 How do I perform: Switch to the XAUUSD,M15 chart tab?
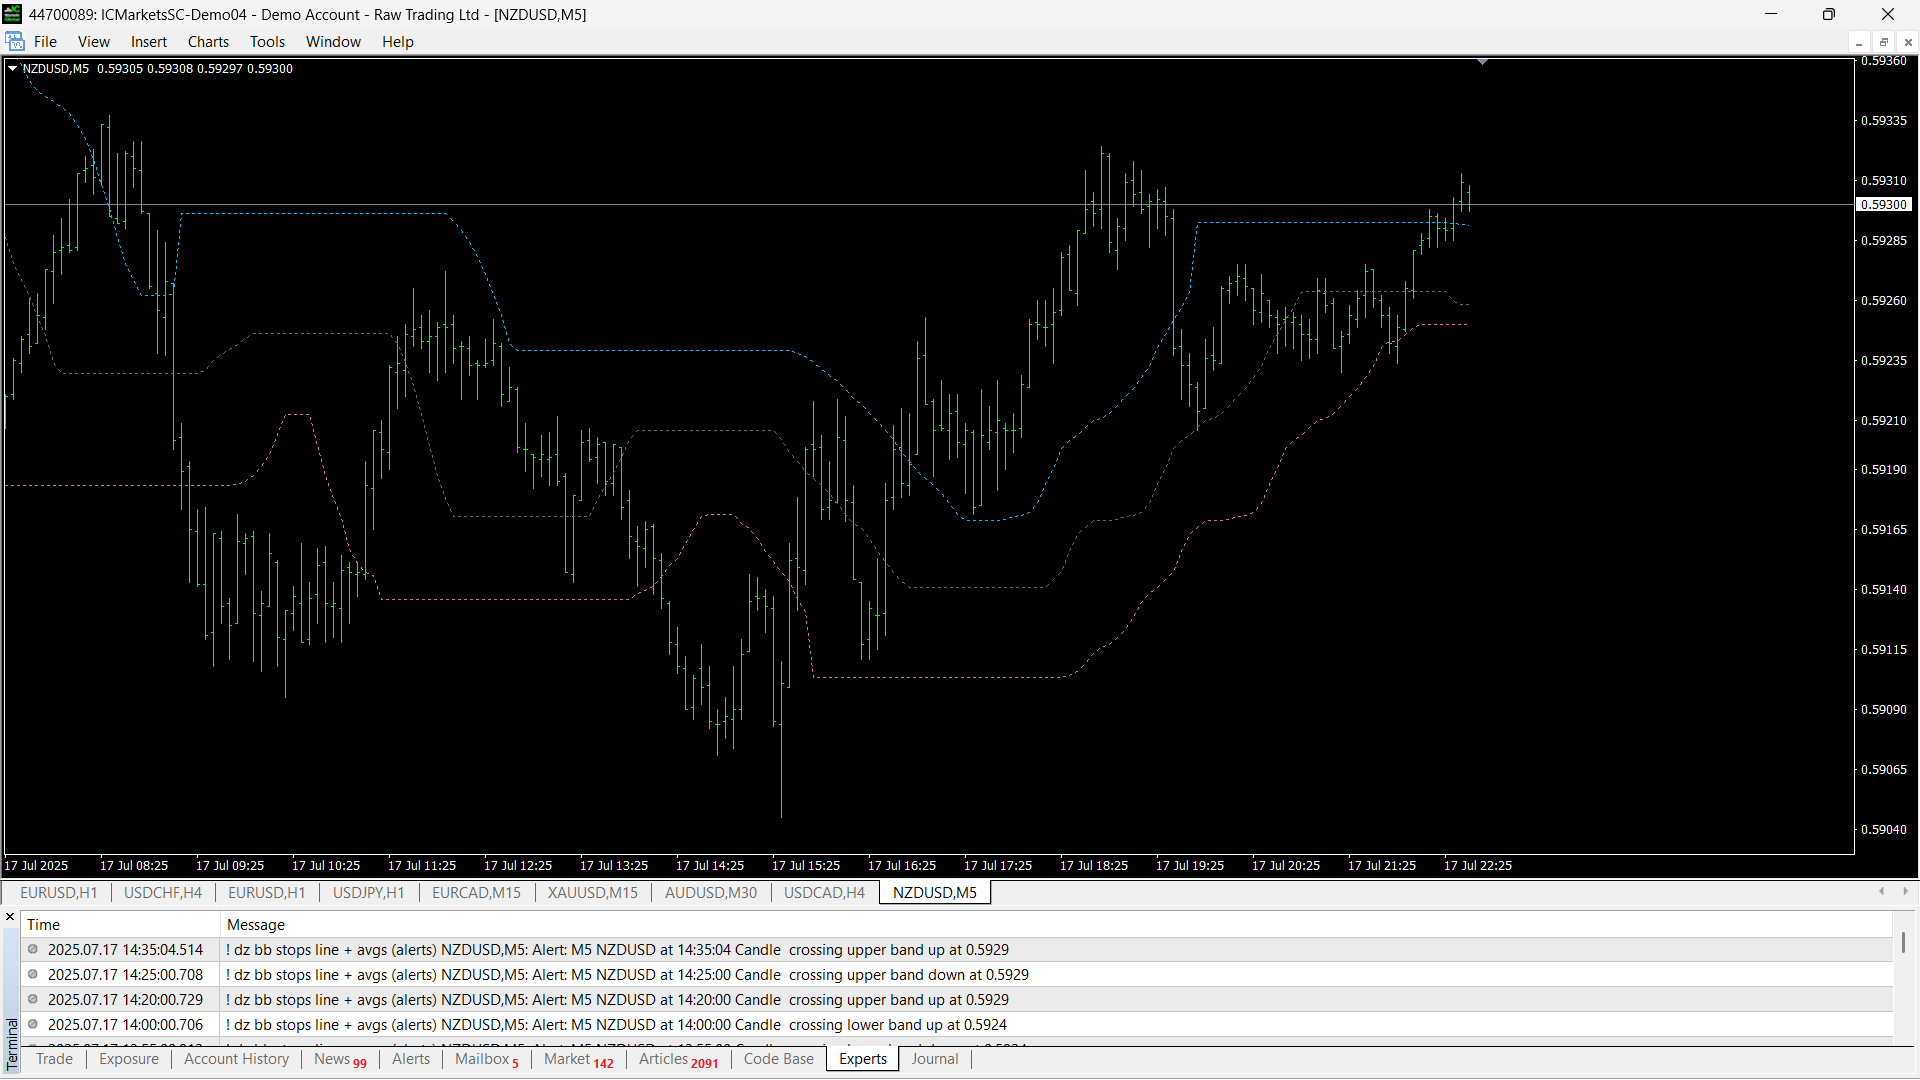pos(592,892)
